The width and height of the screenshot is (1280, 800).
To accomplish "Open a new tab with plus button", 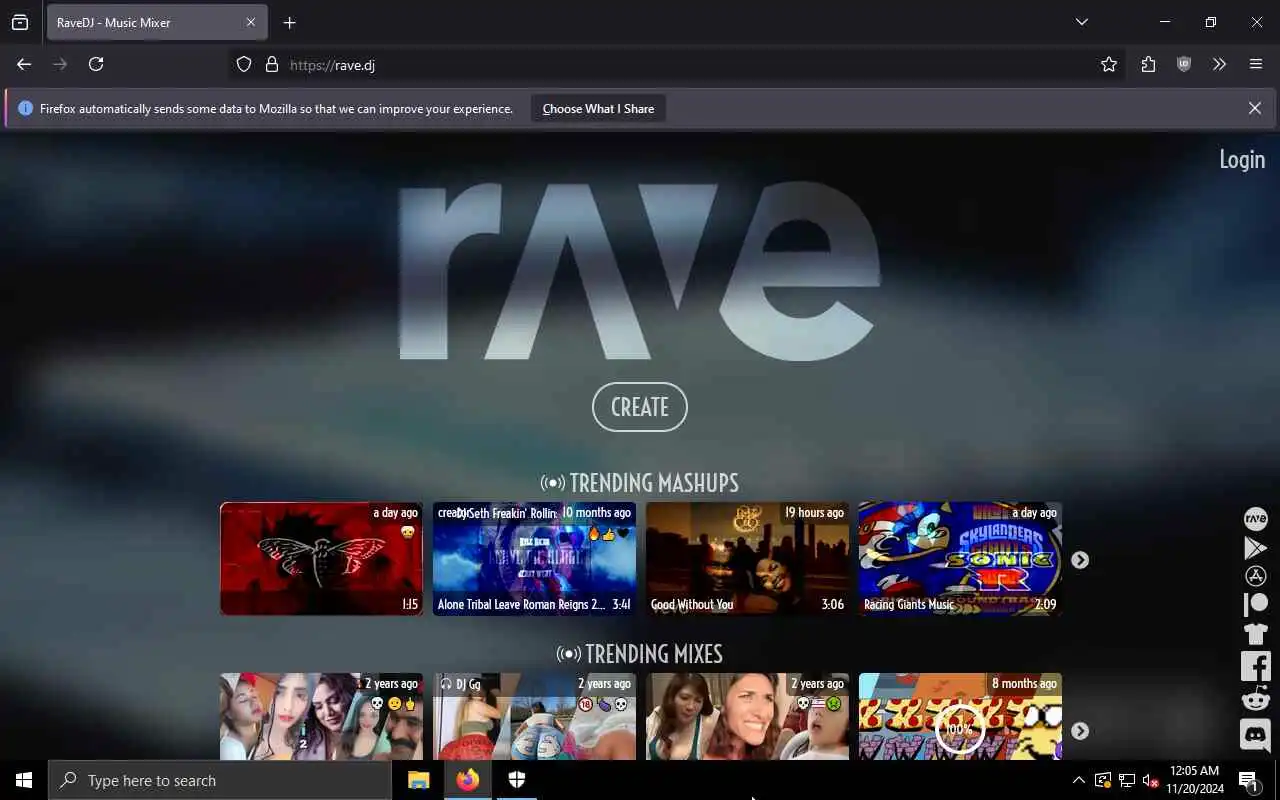I will click(x=289, y=22).
